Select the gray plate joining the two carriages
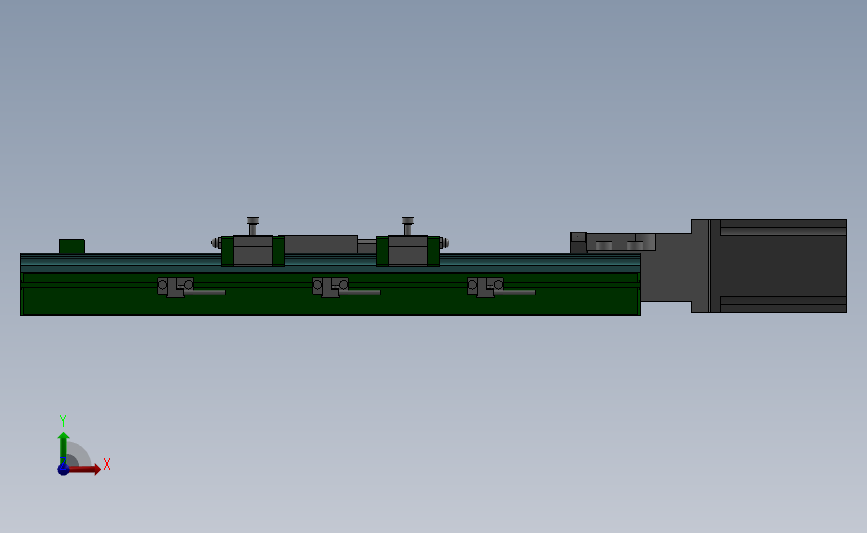The height and width of the screenshot is (533, 867). pos(321,244)
